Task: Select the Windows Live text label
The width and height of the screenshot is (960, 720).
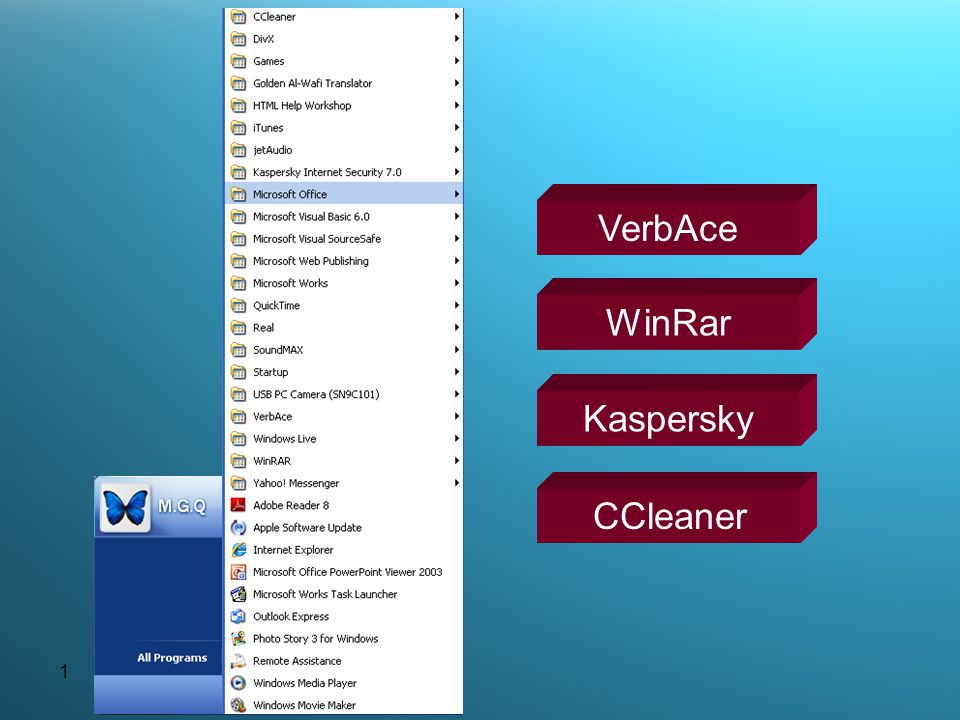Action: tap(285, 438)
